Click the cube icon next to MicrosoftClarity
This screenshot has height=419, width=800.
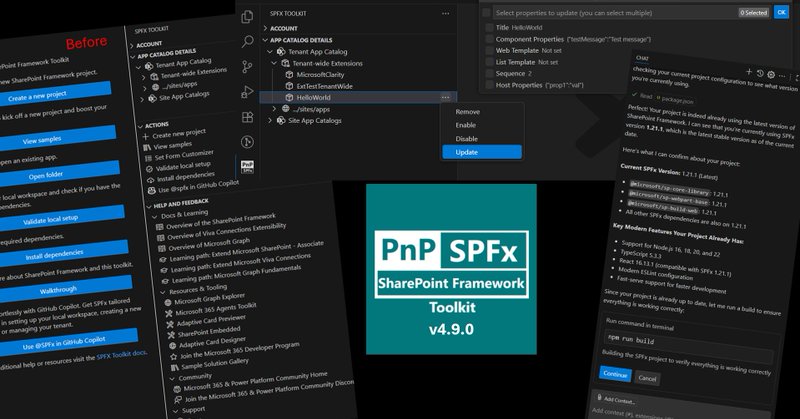[289, 75]
